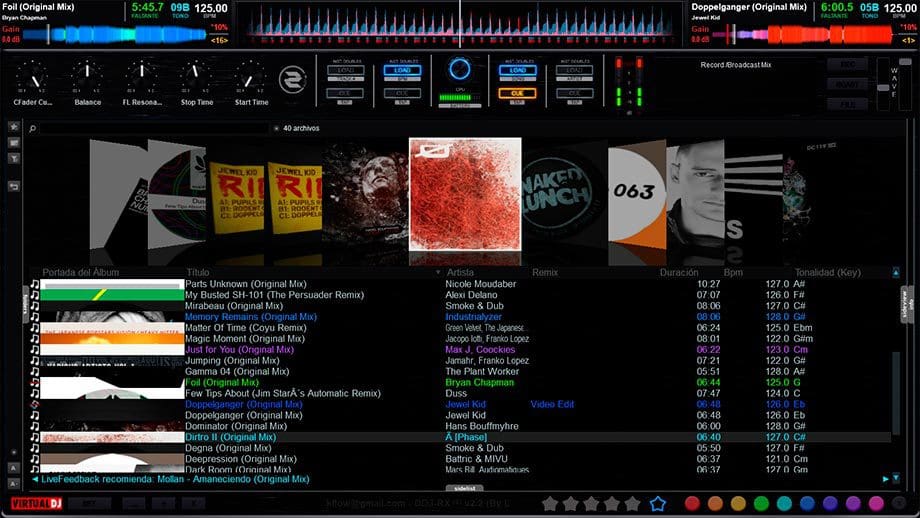
Task: Click the music note icon beside Parts Unknown
Action: [35, 284]
